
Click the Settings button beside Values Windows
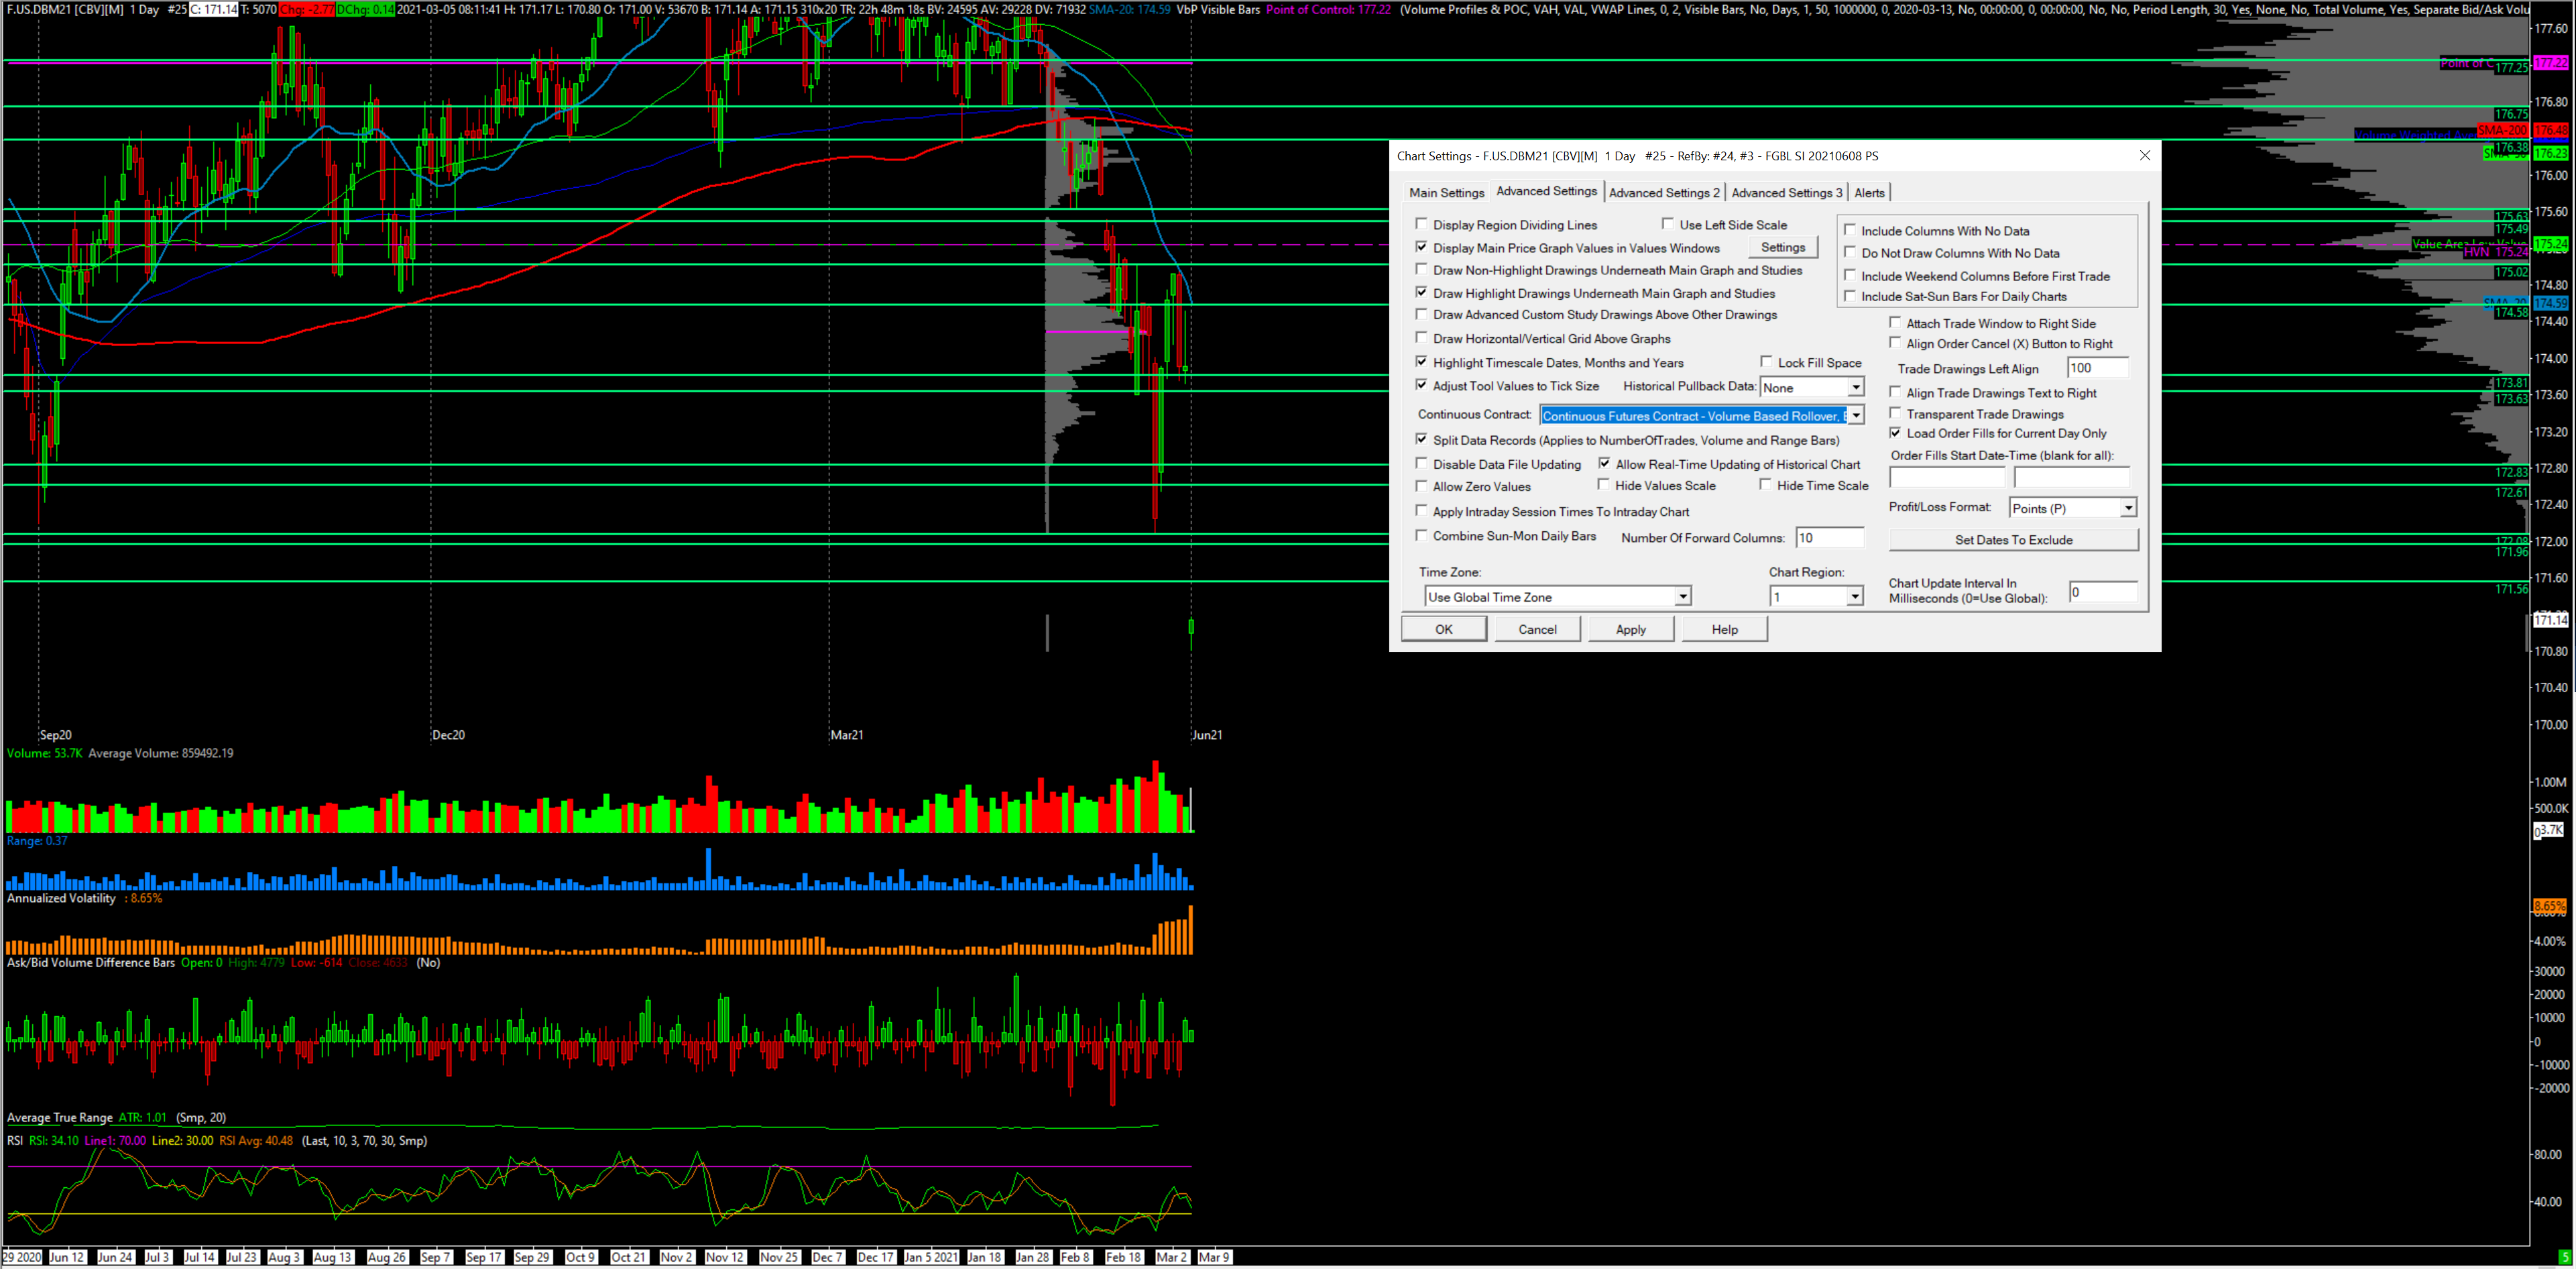(1782, 247)
